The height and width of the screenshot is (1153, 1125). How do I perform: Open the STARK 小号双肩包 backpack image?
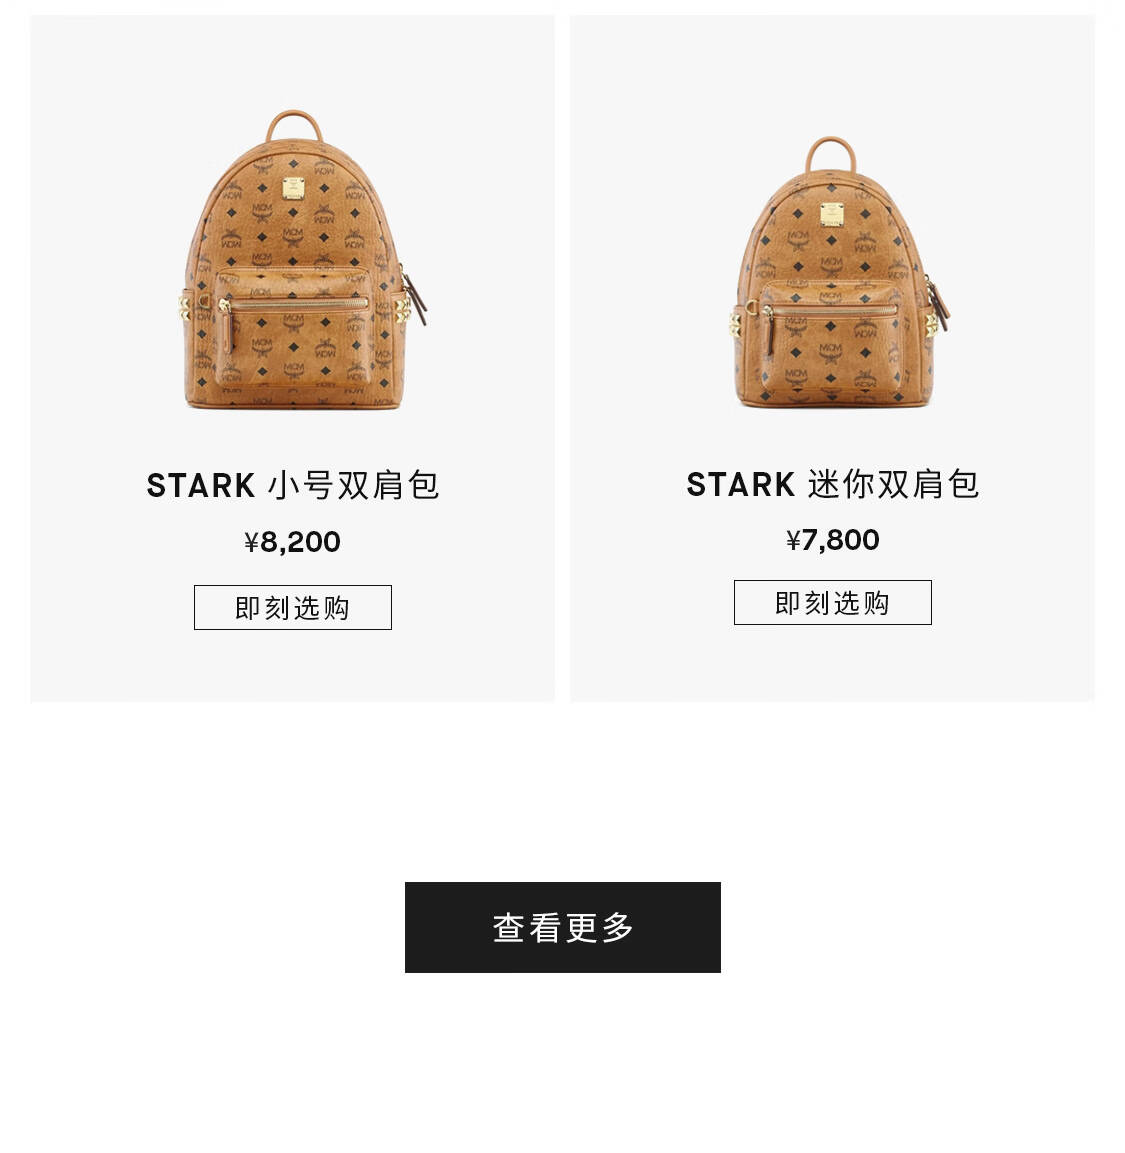302,260
